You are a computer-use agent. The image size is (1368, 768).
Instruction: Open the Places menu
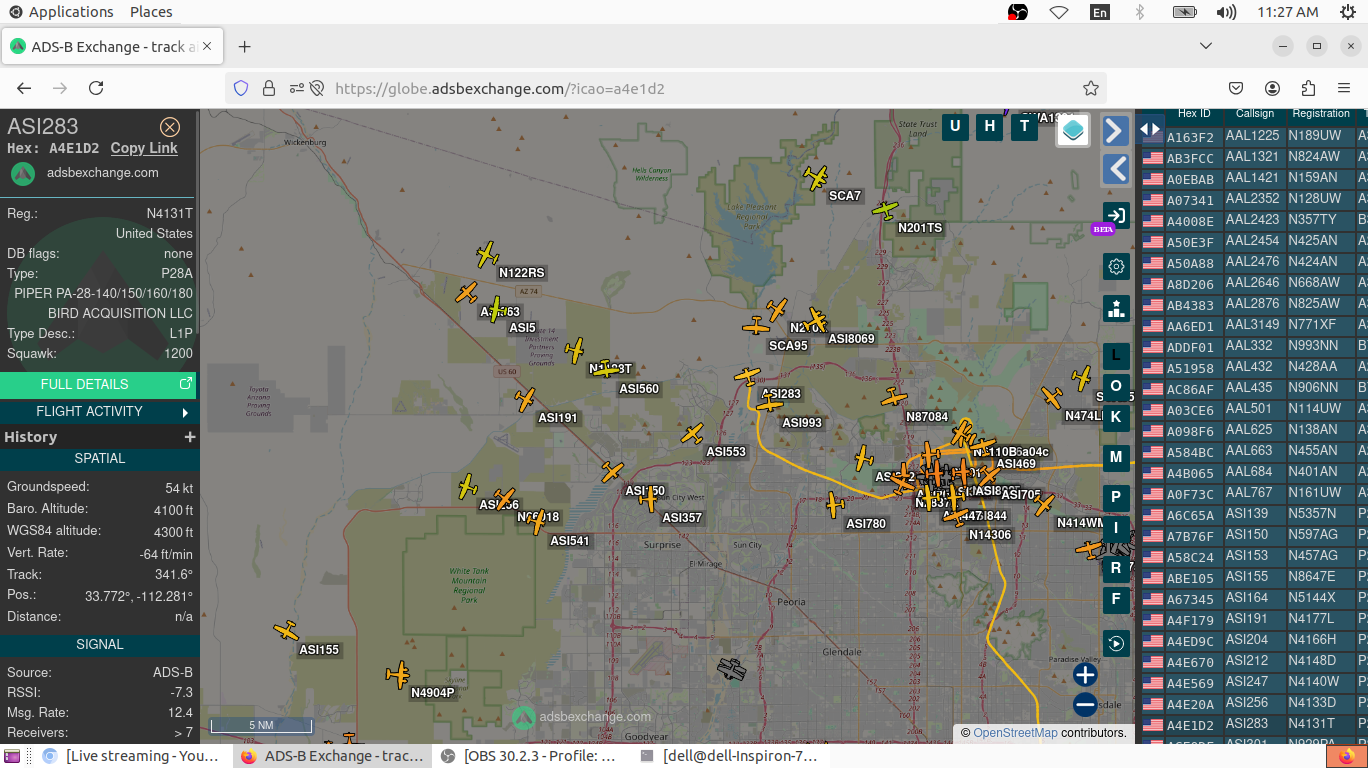tap(151, 12)
